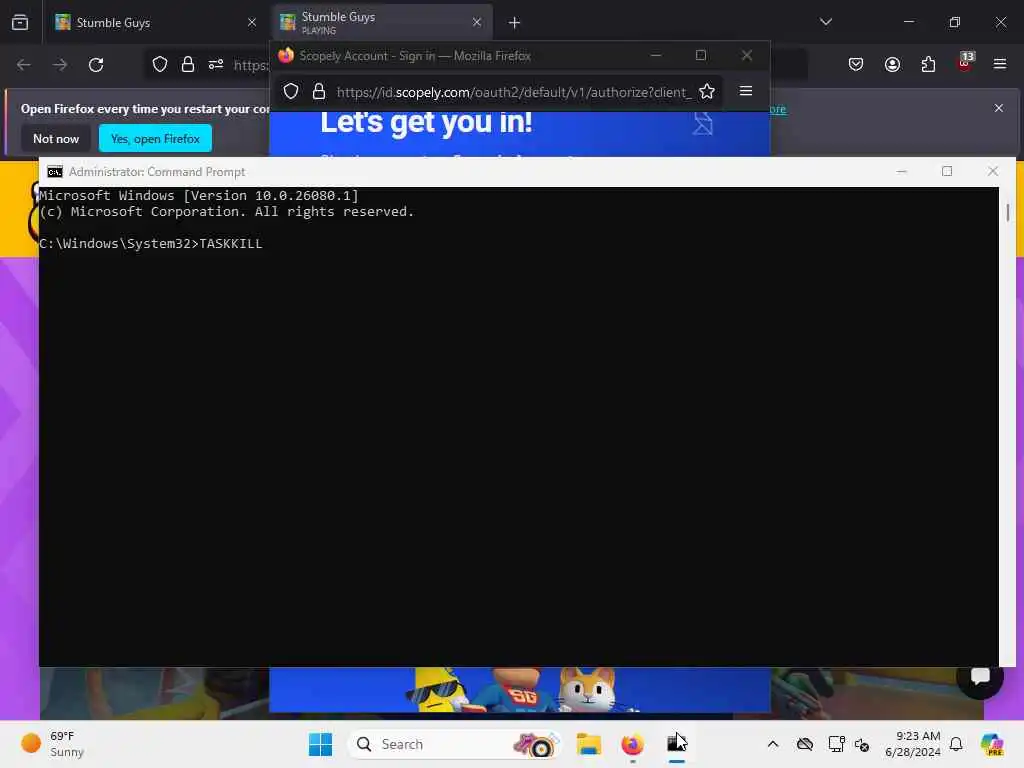This screenshot has width=1024, height=768.
Task: Open shield icon in Scopely sign-in window
Action: [x=291, y=91]
